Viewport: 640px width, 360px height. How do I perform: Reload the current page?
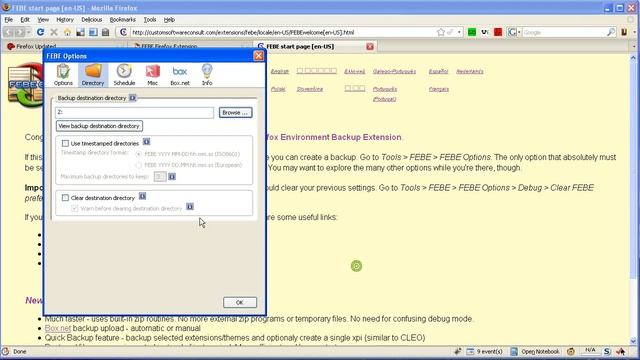(40, 32)
